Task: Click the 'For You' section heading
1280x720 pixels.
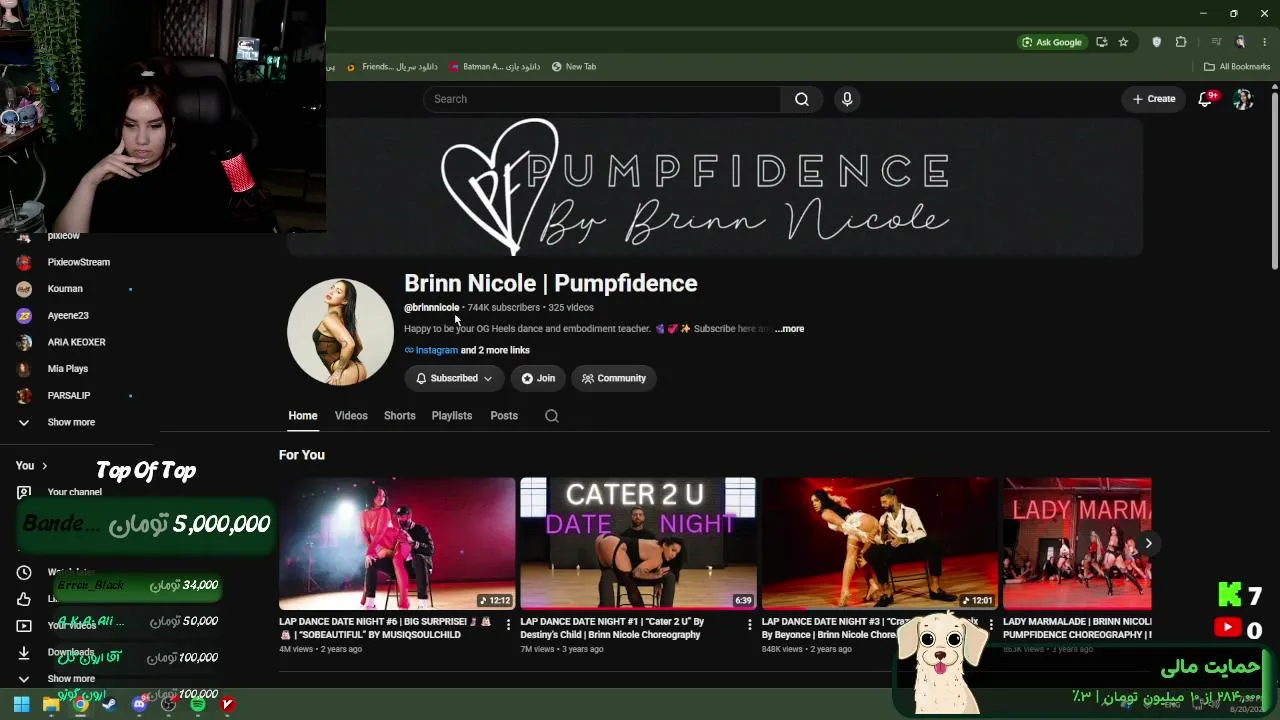Action: [302, 455]
